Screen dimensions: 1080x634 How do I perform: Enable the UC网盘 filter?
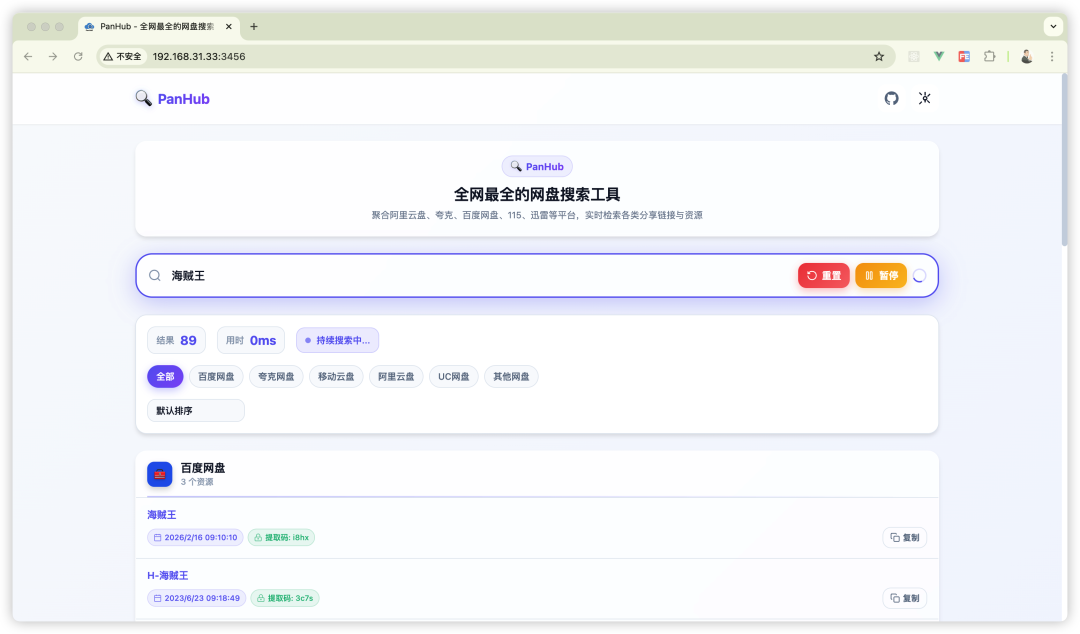(x=453, y=376)
